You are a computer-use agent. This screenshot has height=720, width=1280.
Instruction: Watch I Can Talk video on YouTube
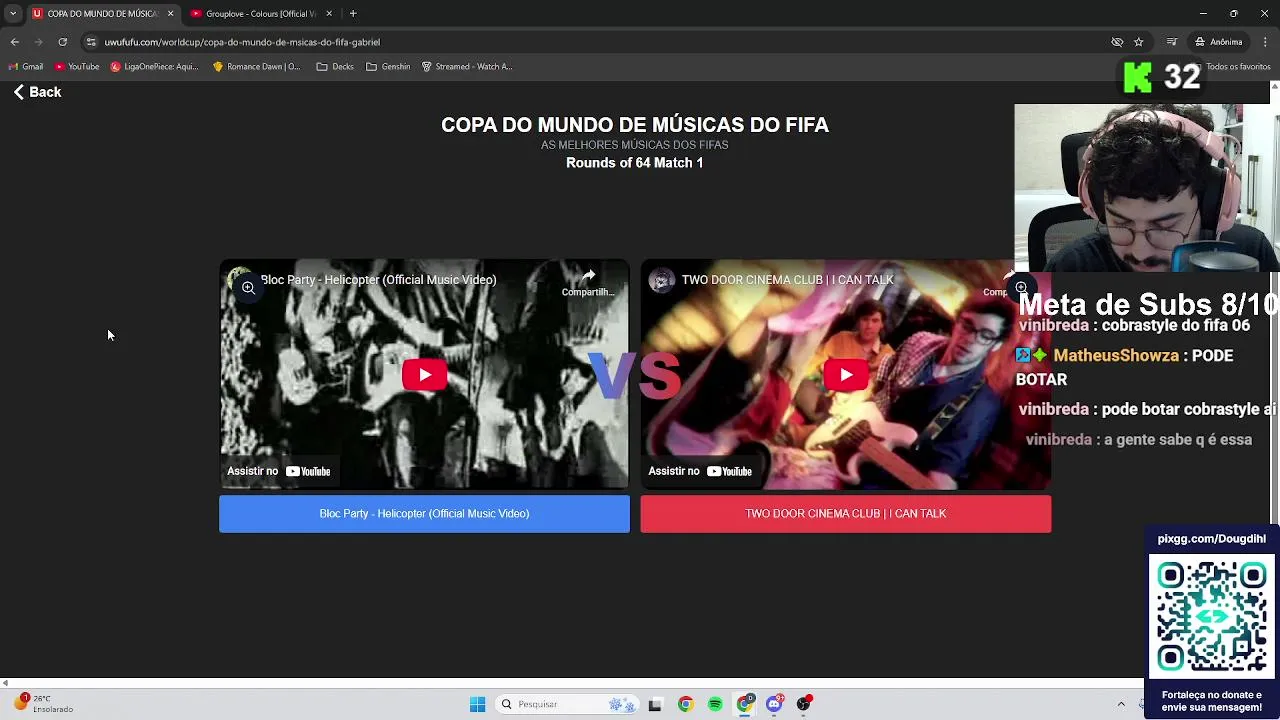tap(700, 471)
